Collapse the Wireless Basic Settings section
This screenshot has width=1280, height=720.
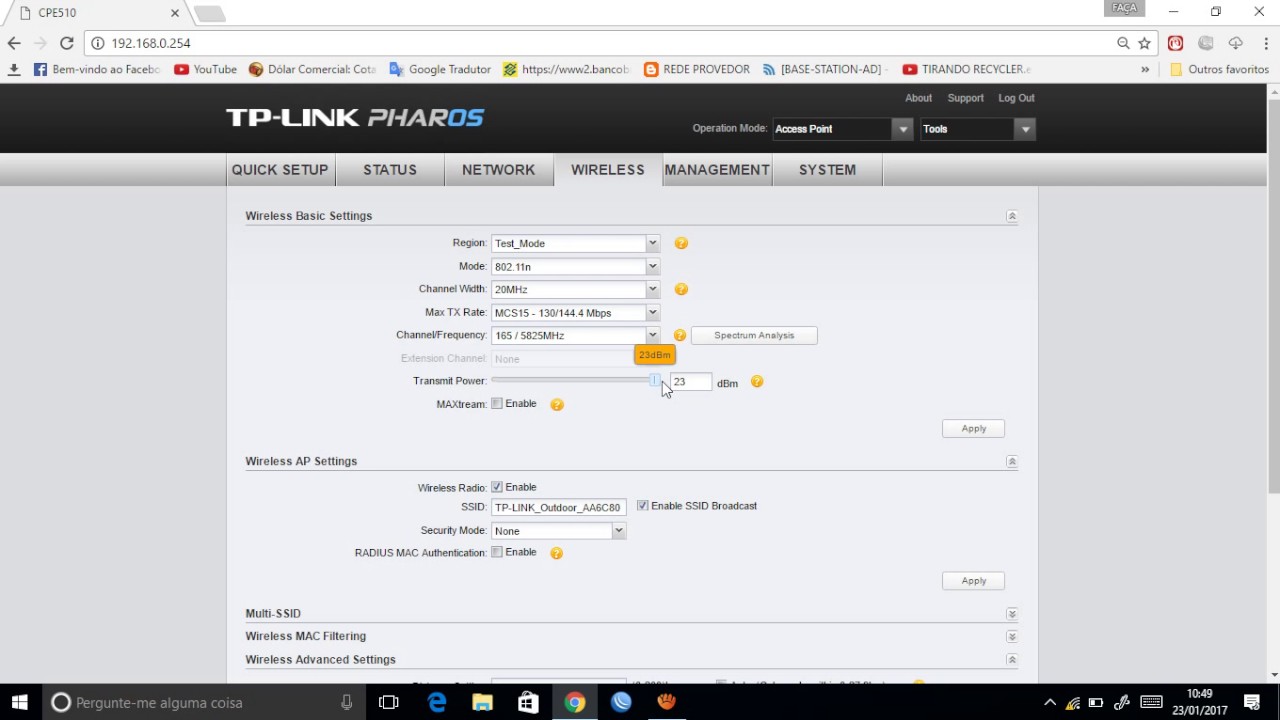tap(1011, 216)
